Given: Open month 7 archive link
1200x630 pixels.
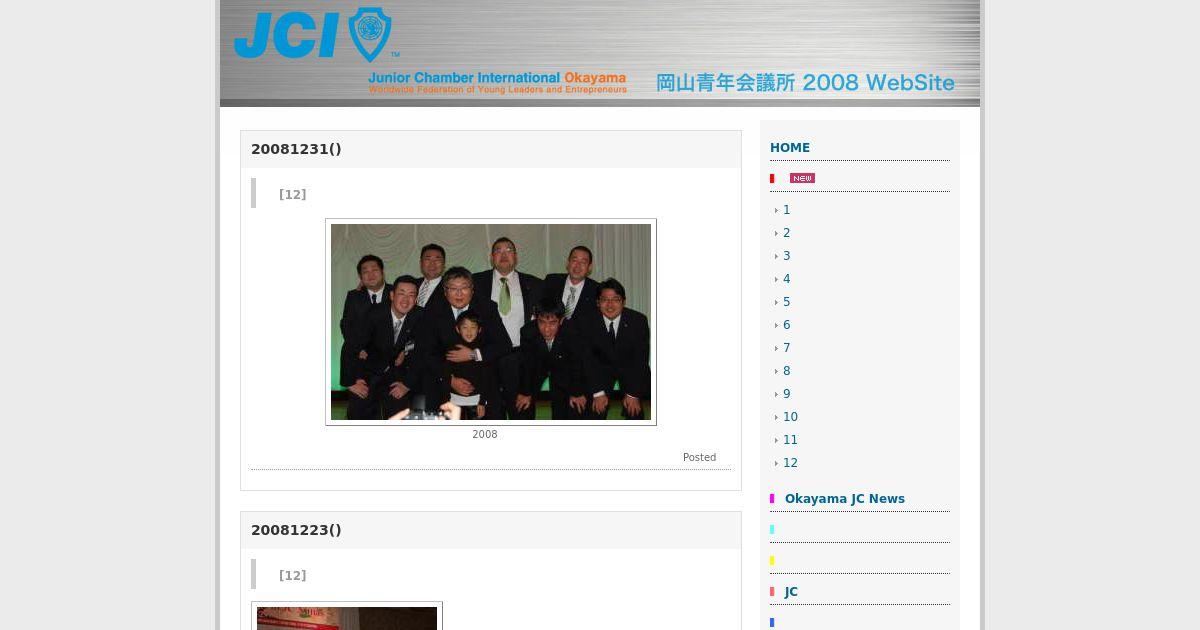Looking at the screenshot, I should pyautogui.click(x=786, y=348).
